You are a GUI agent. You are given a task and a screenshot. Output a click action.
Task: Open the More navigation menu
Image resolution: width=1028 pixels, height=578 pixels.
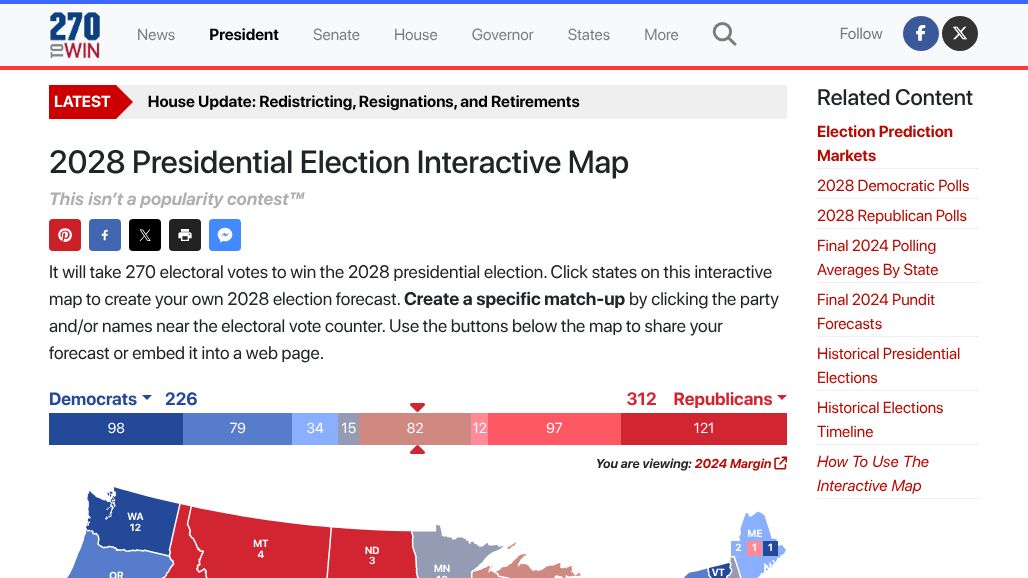(661, 34)
